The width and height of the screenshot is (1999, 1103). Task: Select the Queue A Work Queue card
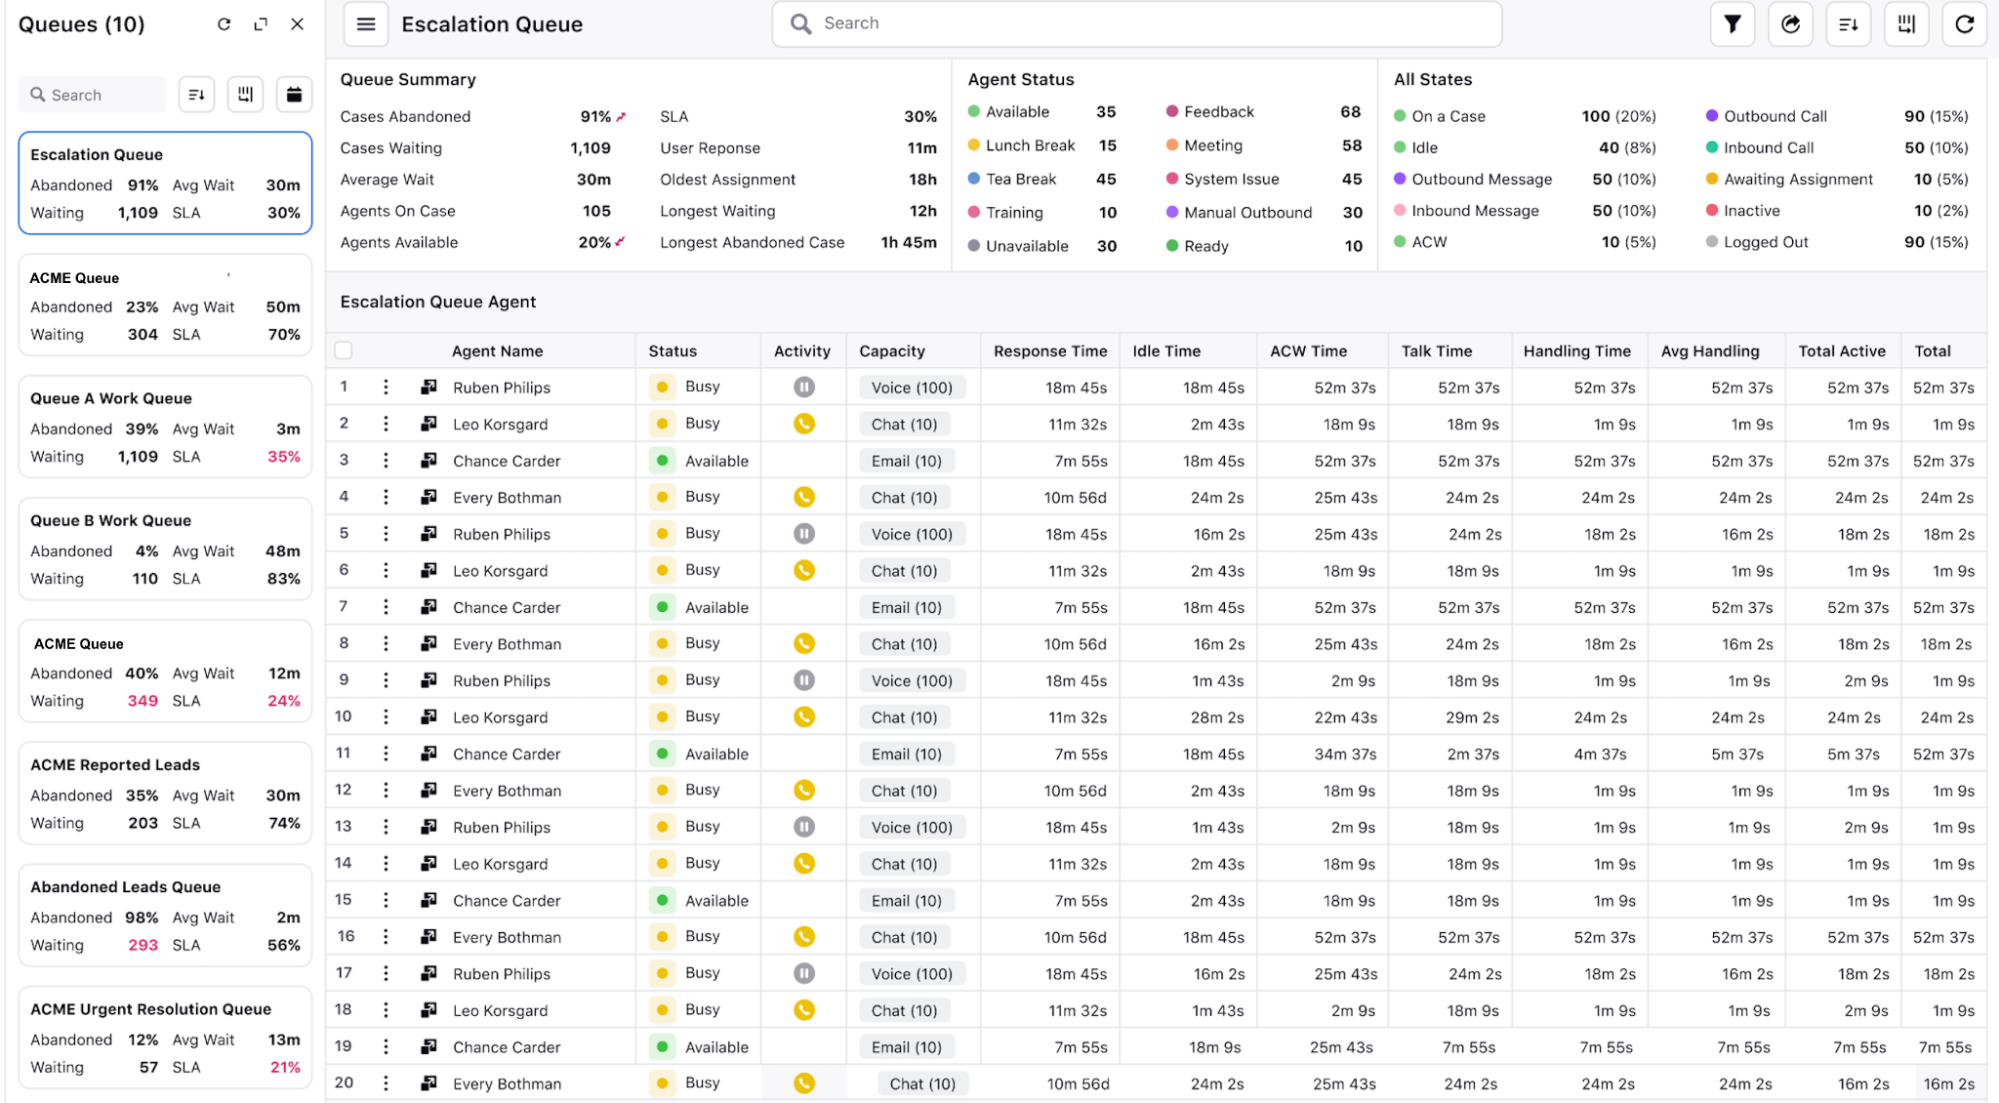(x=165, y=427)
